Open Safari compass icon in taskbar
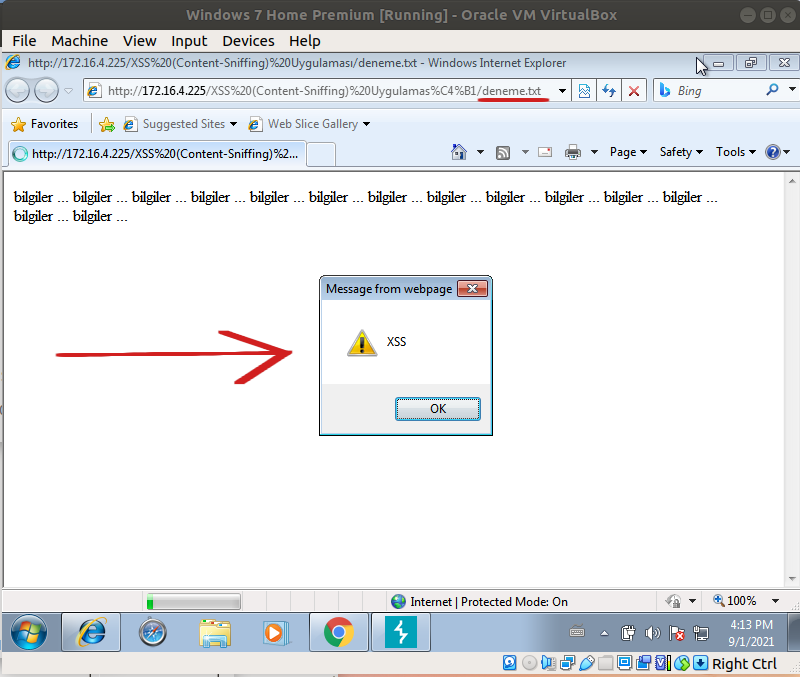The width and height of the screenshot is (800, 677). pyautogui.click(x=153, y=633)
